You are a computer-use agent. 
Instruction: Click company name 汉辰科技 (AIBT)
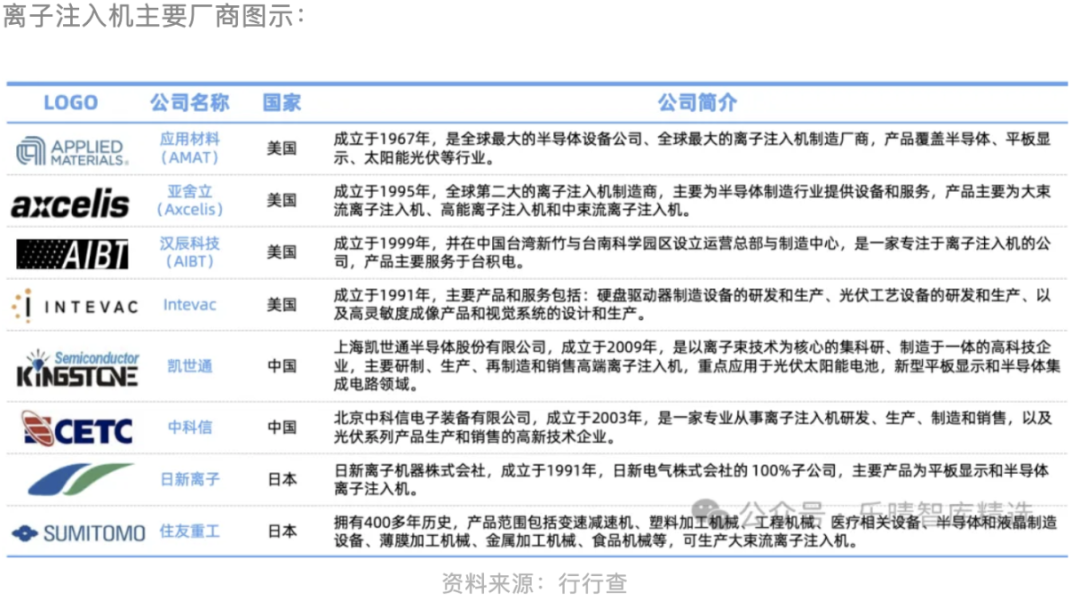point(189,252)
